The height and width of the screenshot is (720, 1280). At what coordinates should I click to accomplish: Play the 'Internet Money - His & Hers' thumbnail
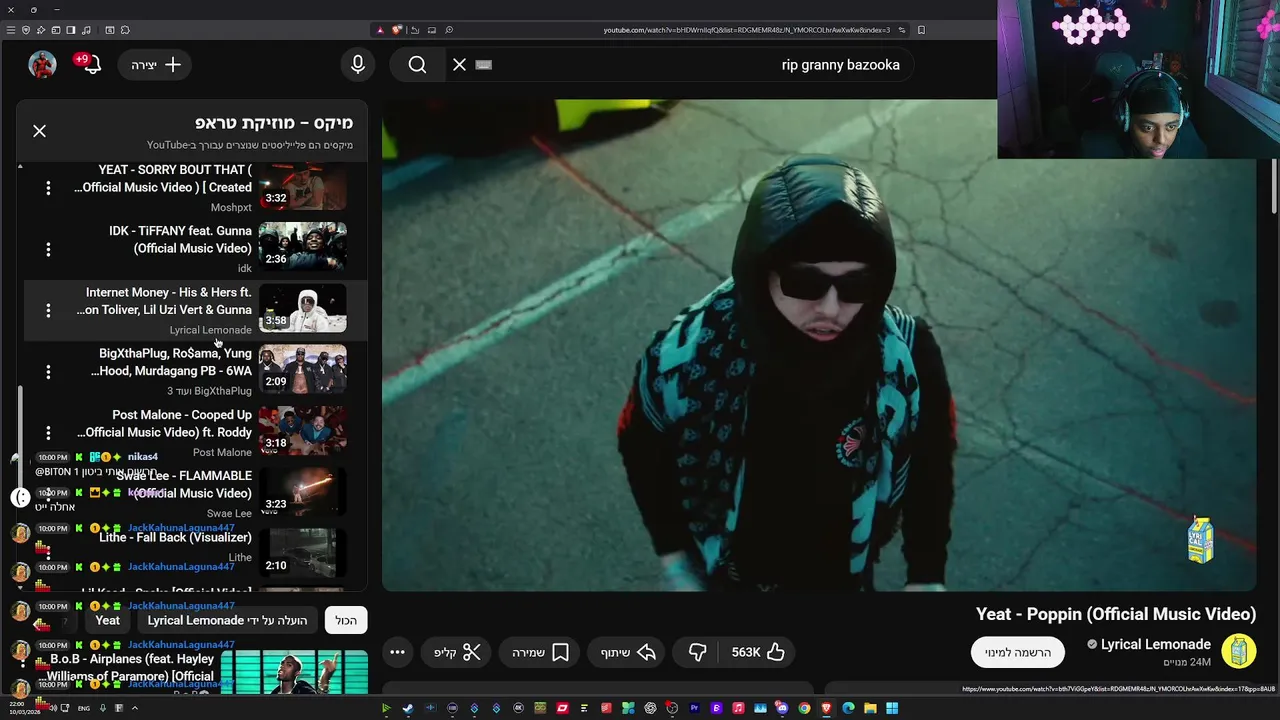click(x=303, y=309)
